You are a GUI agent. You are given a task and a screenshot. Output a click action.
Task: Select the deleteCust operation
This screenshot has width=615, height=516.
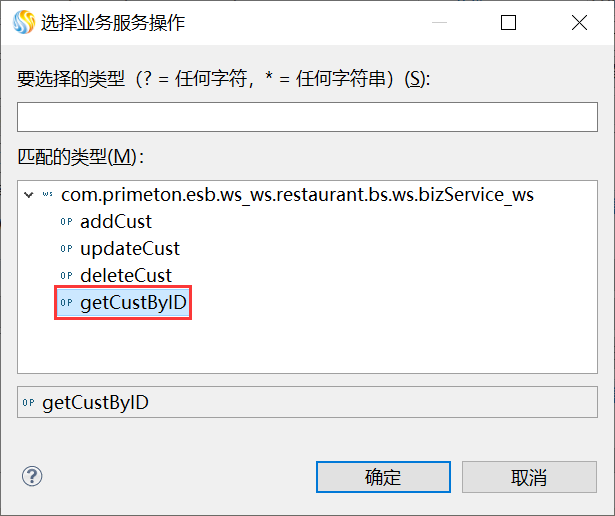[x=126, y=276]
